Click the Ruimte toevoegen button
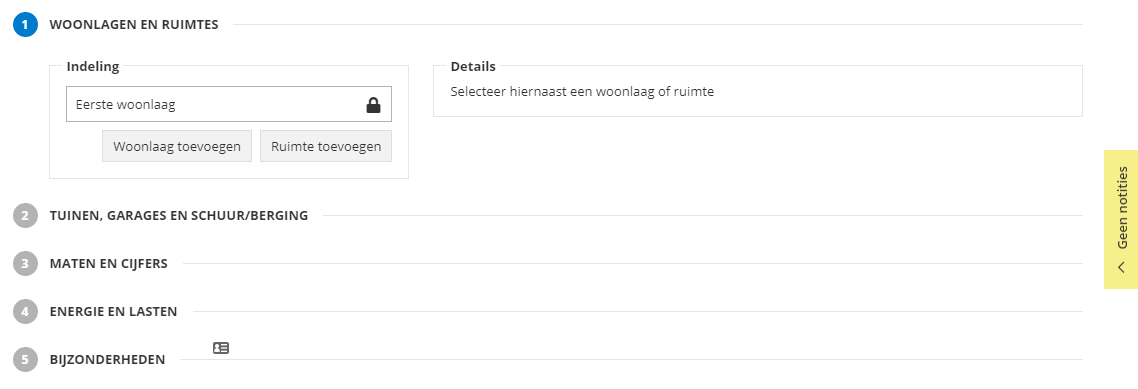The height and width of the screenshot is (389, 1138). pos(326,147)
